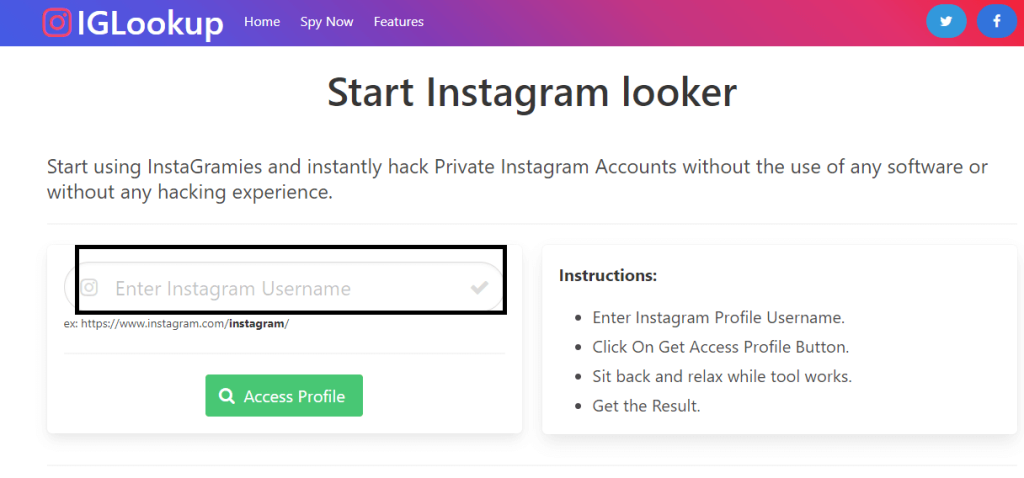This screenshot has height=478, width=1024.
Task: Select the Sit back and relax instruction
Action: [x=722, y=376]
